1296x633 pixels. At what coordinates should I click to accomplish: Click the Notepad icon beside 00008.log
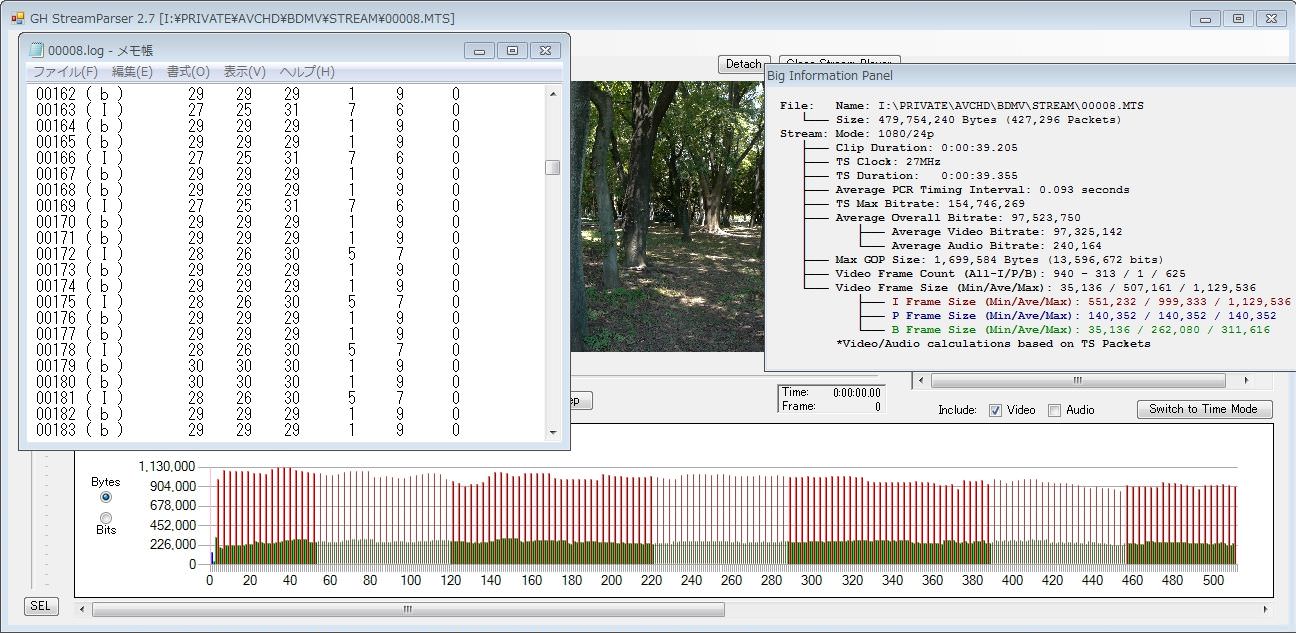[x=37, y=50]
